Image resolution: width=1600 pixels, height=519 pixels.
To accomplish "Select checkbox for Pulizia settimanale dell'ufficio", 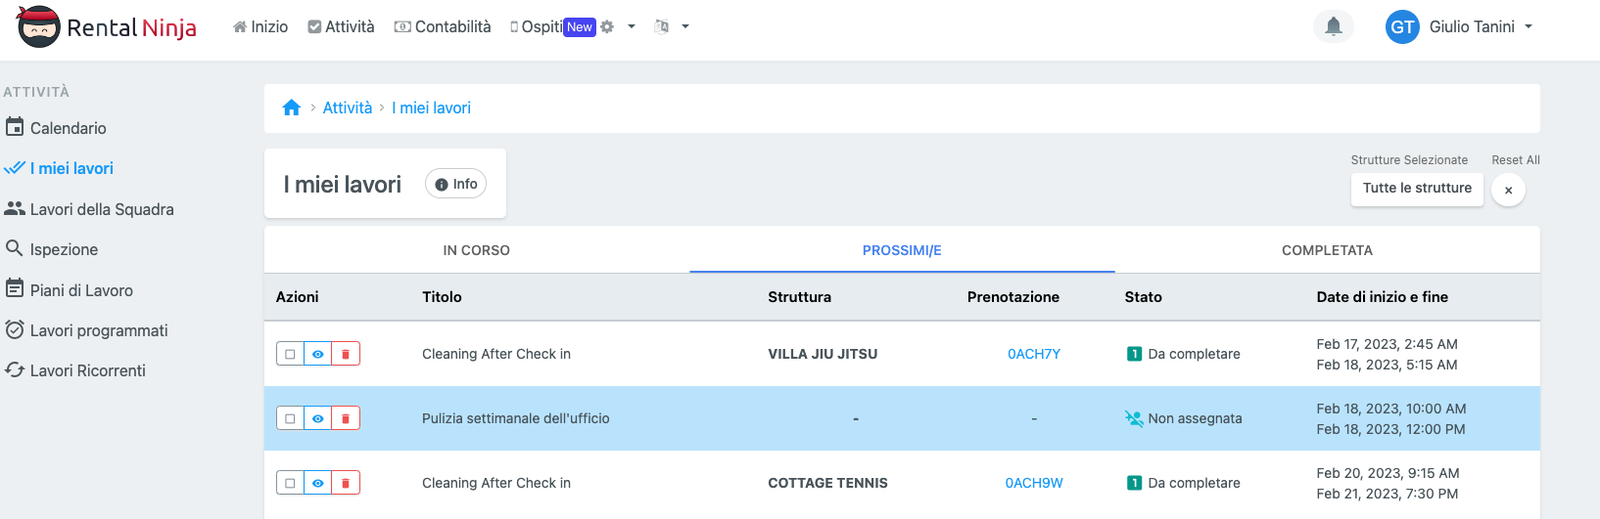I will coord(290,419).
